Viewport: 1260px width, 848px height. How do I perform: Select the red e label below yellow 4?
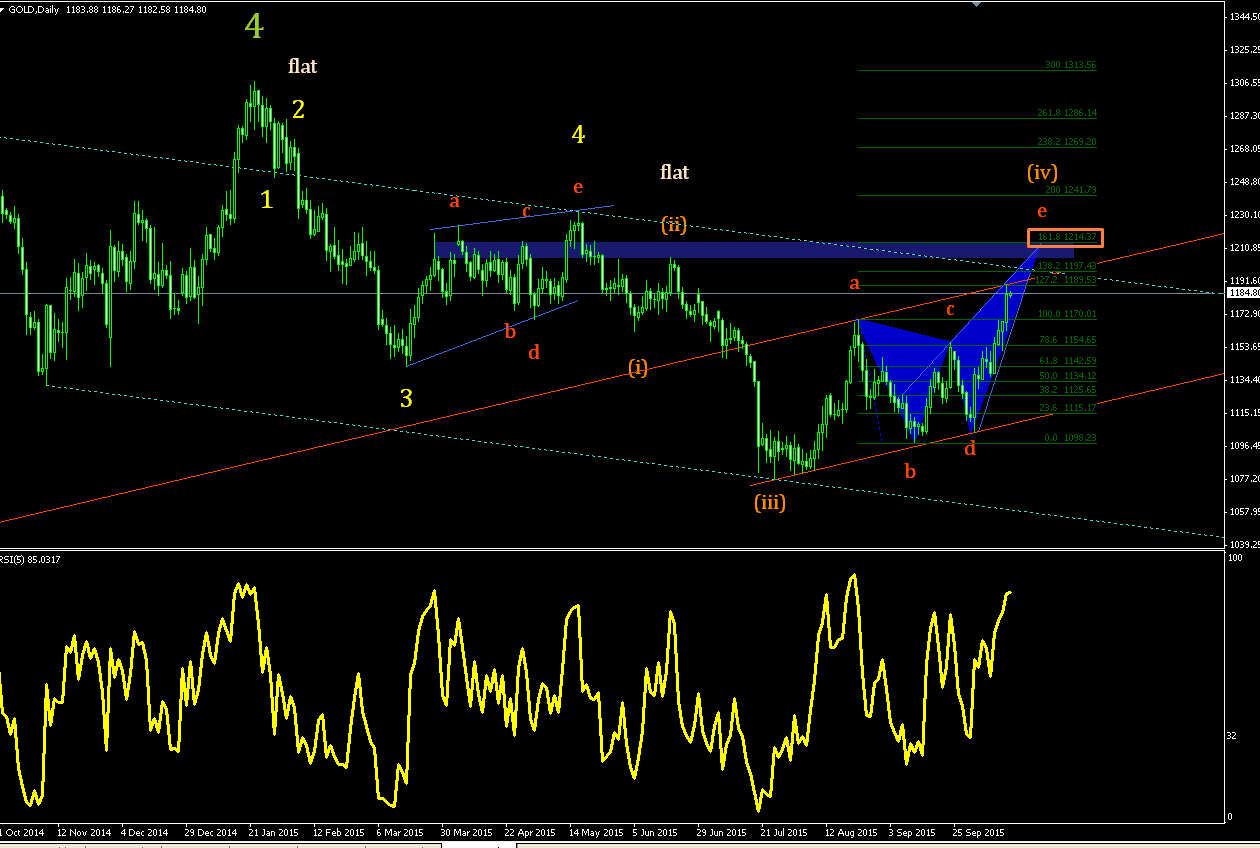click(x=578, y=187)
